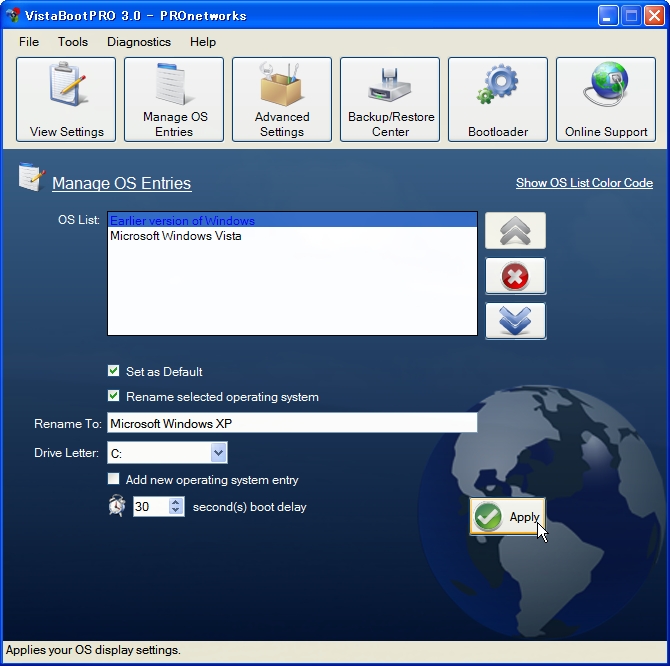Open Online Support globe button
Image resolution: width=670 pixels, height=666 pixels.
(x=606, y=99)
